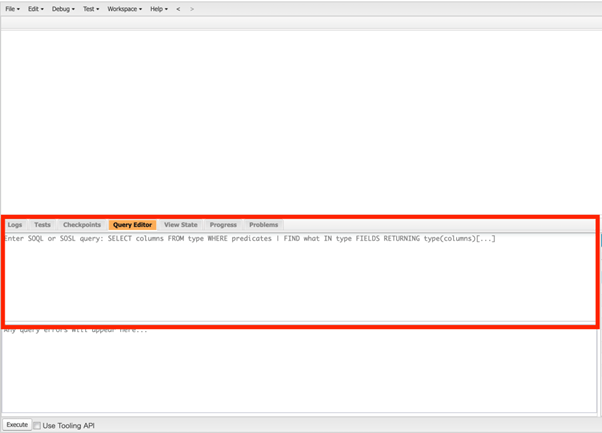Select the Query Editor tab
602x433 pixels.
[133, 225]
